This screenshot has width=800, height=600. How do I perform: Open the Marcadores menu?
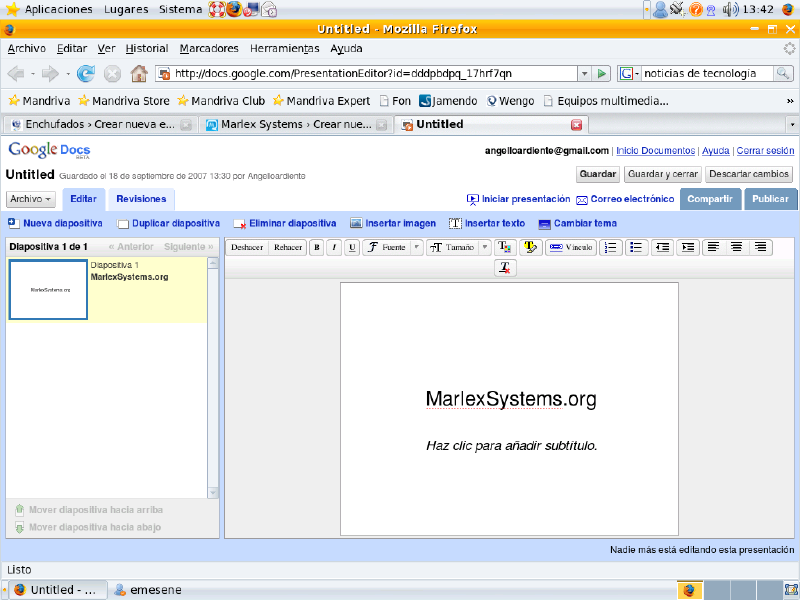(209, 48)
